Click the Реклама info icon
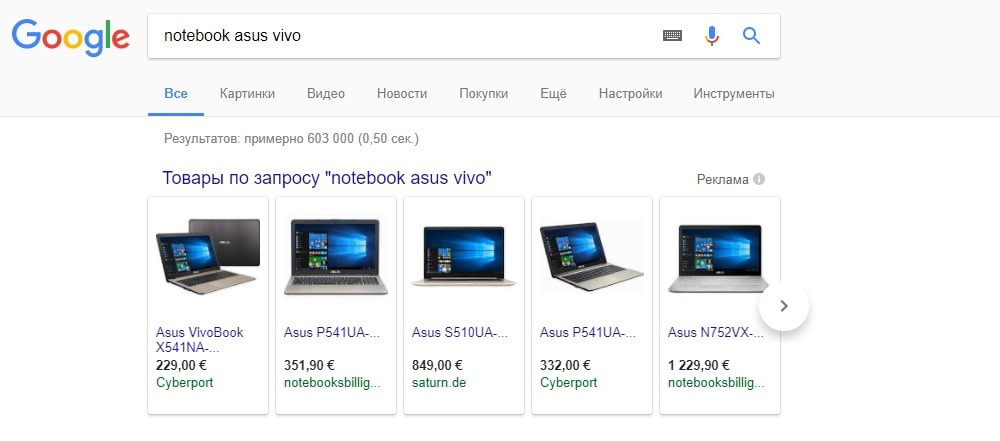Image resolution: width=1000 pixels, height=441 pixels. coord(759,179)
